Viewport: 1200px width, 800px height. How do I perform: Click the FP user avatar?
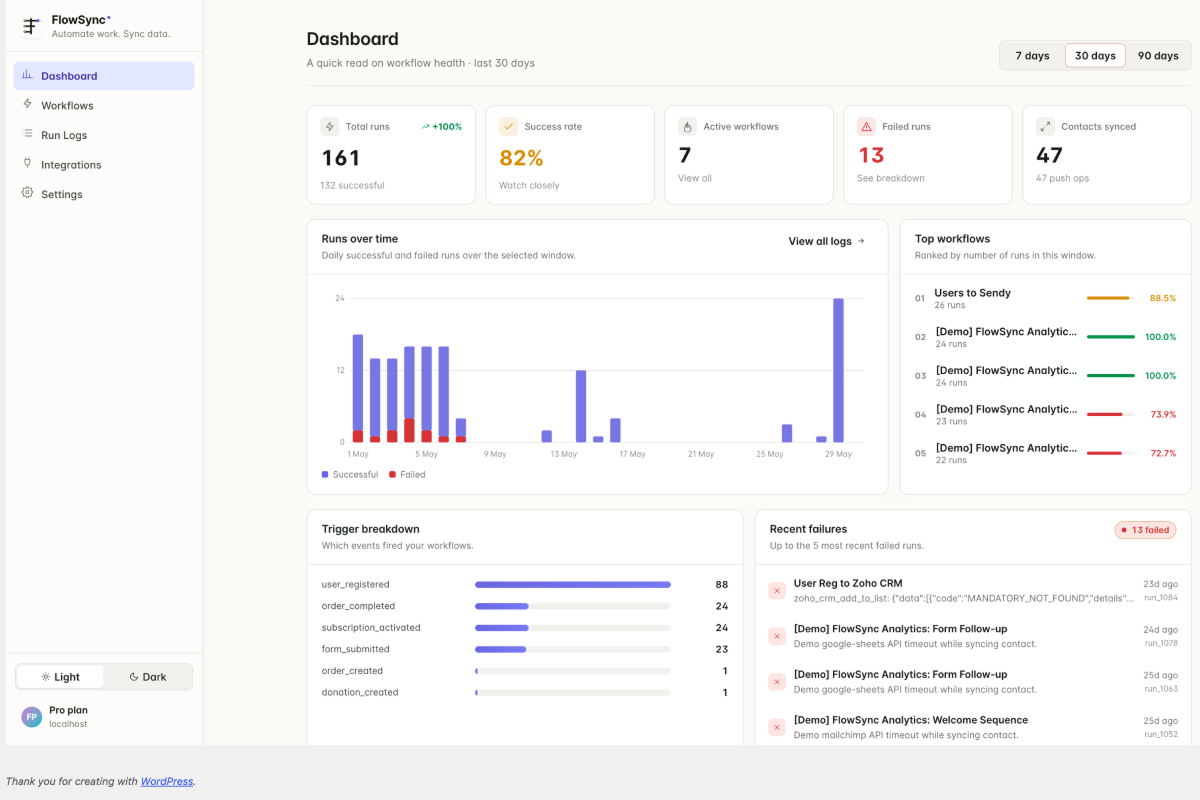click(32, 717)
